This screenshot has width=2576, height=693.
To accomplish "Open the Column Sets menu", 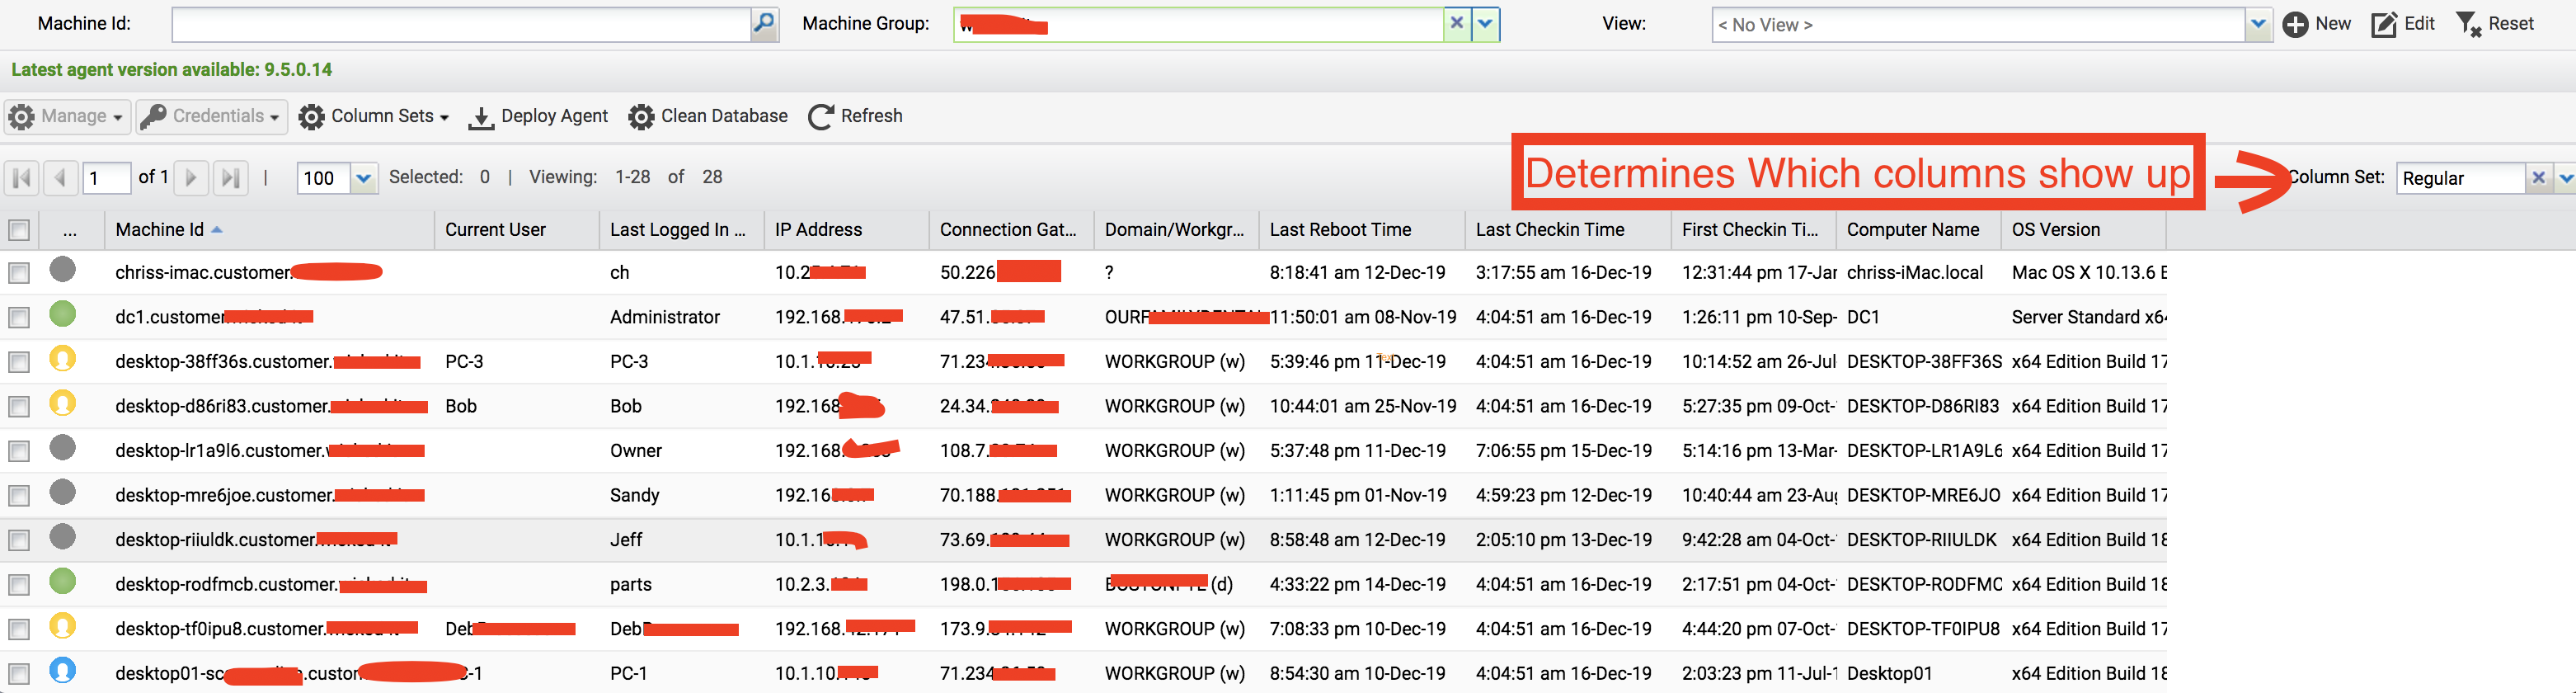I will (x=374, y=116).
